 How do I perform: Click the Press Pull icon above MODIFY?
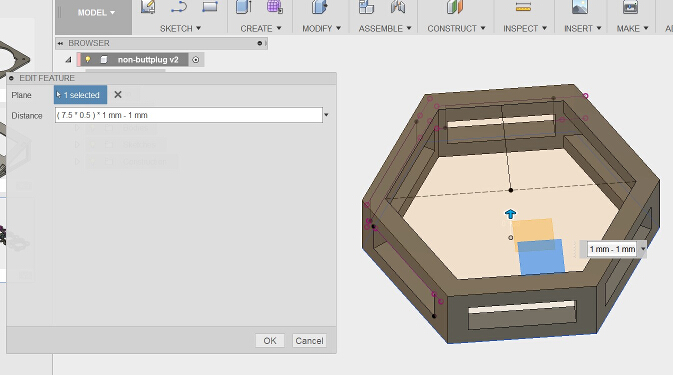click(x=320, y=7)
